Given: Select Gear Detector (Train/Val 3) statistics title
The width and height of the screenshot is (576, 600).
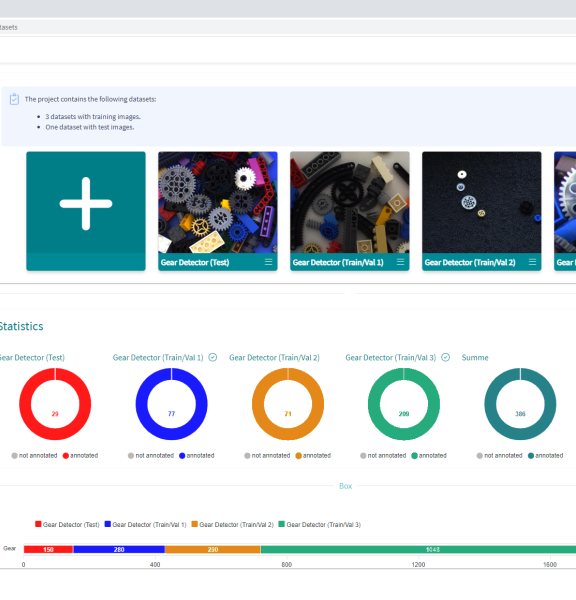Looking at the screenshot, I should [391, 358].
